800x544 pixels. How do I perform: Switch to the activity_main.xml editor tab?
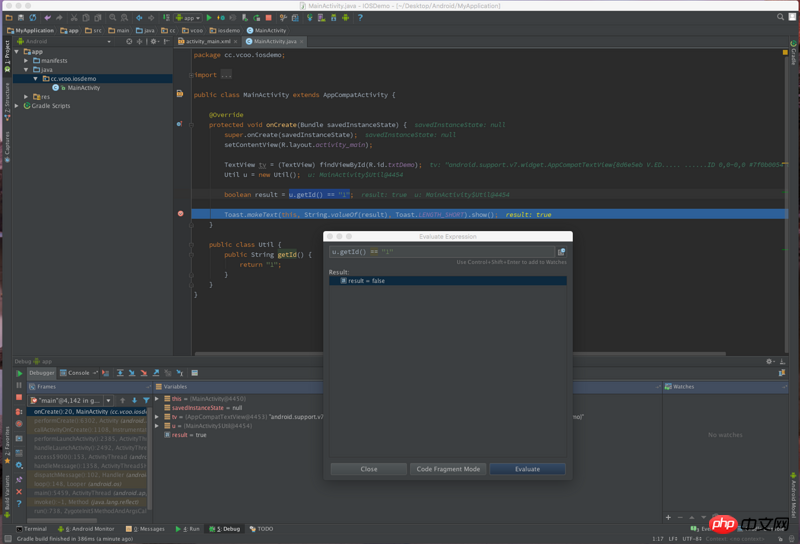[x=208, y=42]
